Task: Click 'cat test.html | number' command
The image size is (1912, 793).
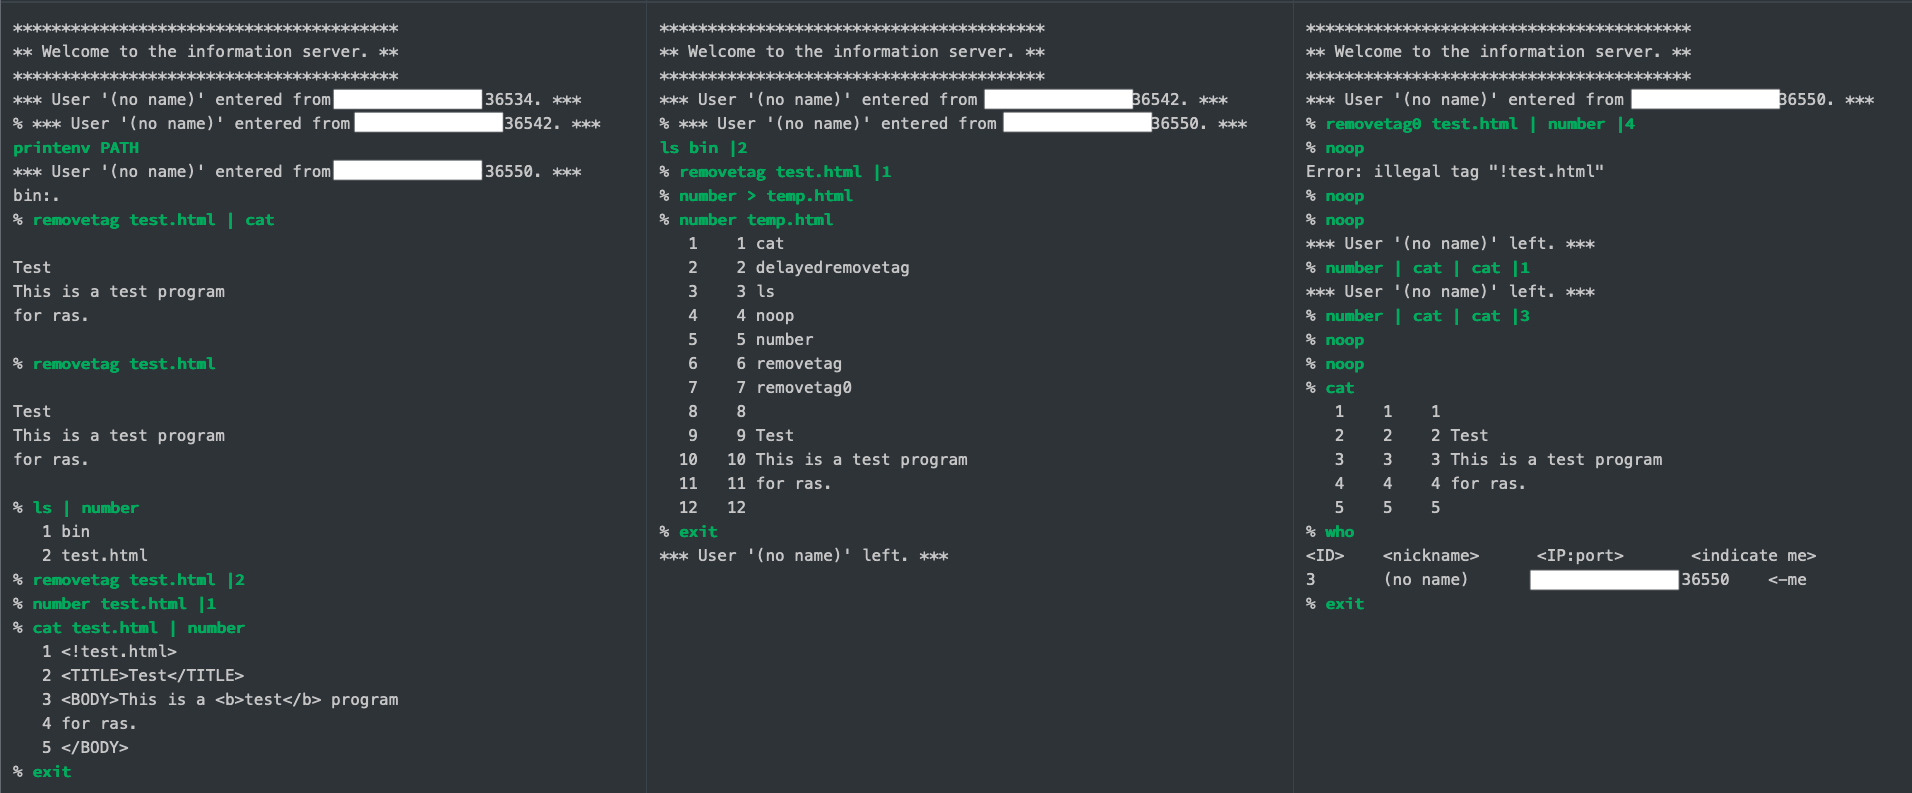Action: point(138,628)
